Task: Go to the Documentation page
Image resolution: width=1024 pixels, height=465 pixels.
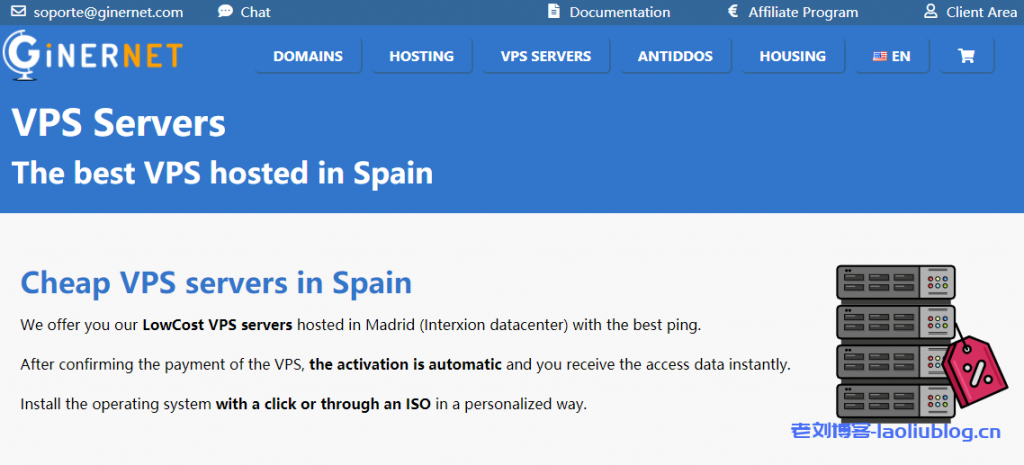Action: click(x=619, y=12)
